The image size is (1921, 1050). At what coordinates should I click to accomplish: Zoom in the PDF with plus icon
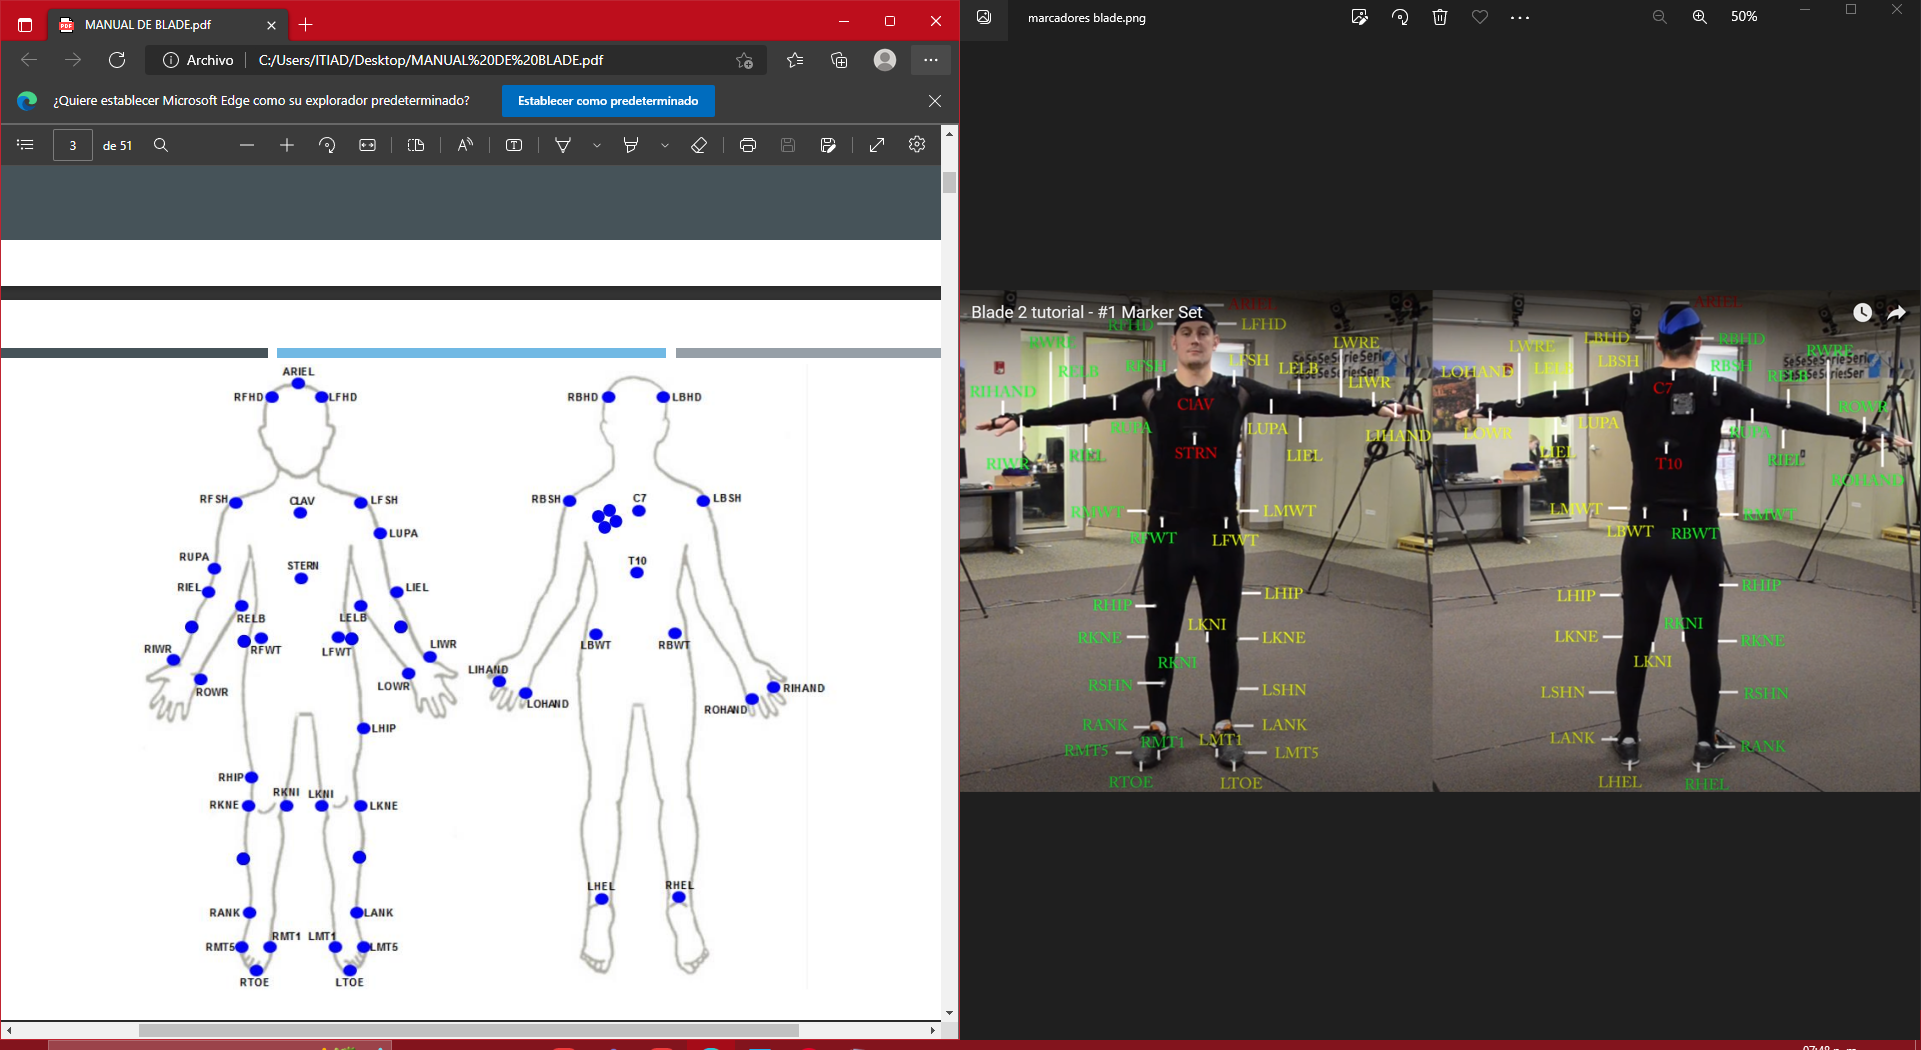(x=287, y=145)
